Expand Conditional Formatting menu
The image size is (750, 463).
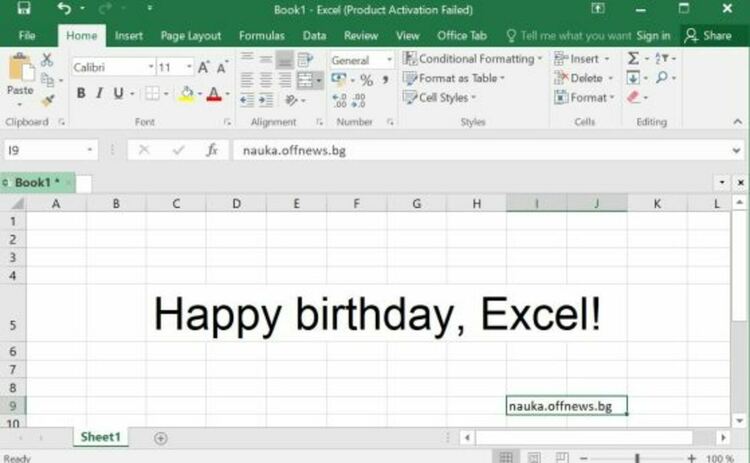[x=473, y=58]
